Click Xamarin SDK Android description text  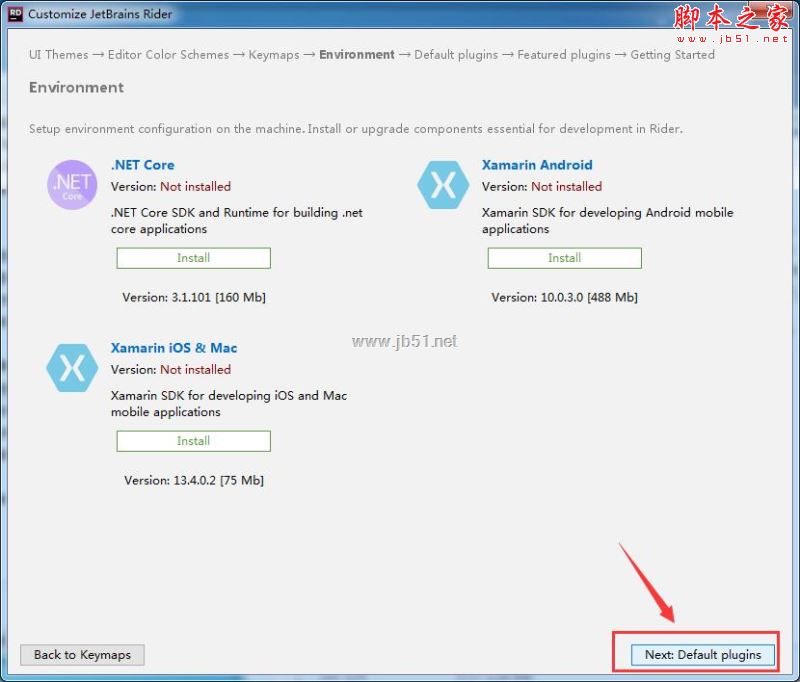pyautogui.click(x=608, y=221)
